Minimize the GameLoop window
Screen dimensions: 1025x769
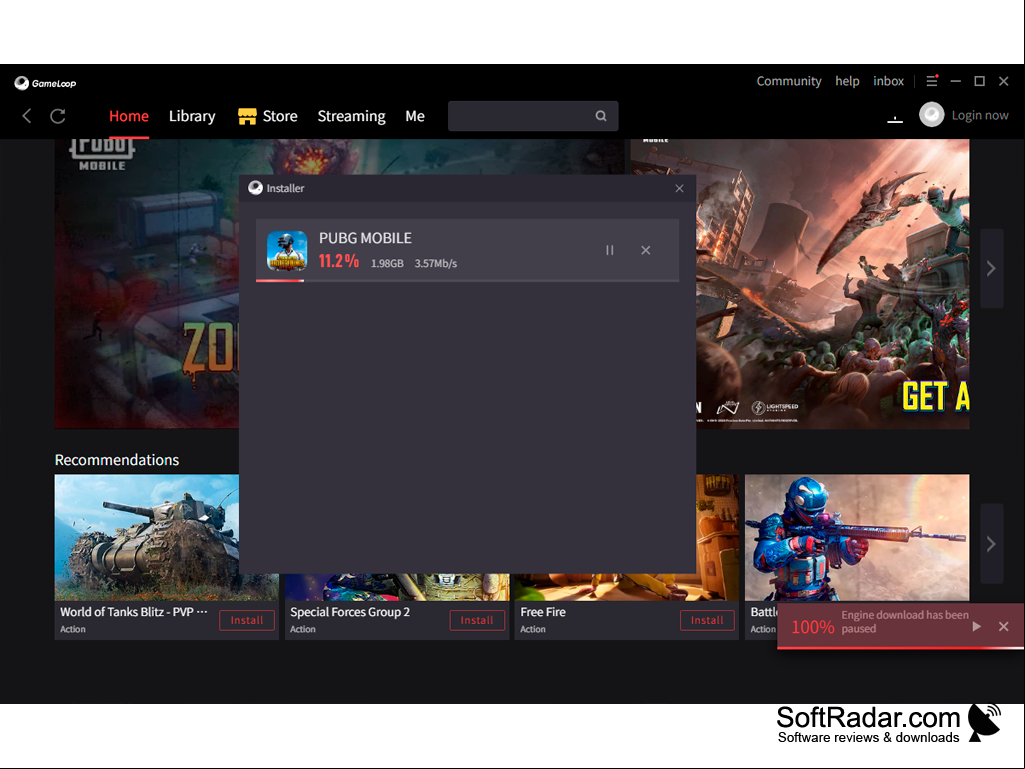click(956, 81)
